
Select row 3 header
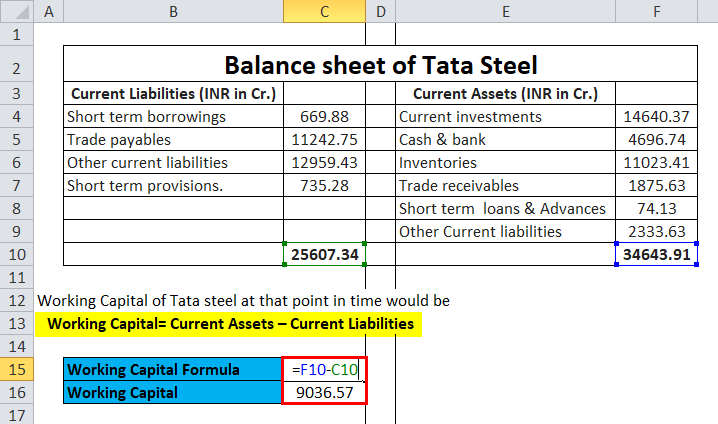pos(16,93)
